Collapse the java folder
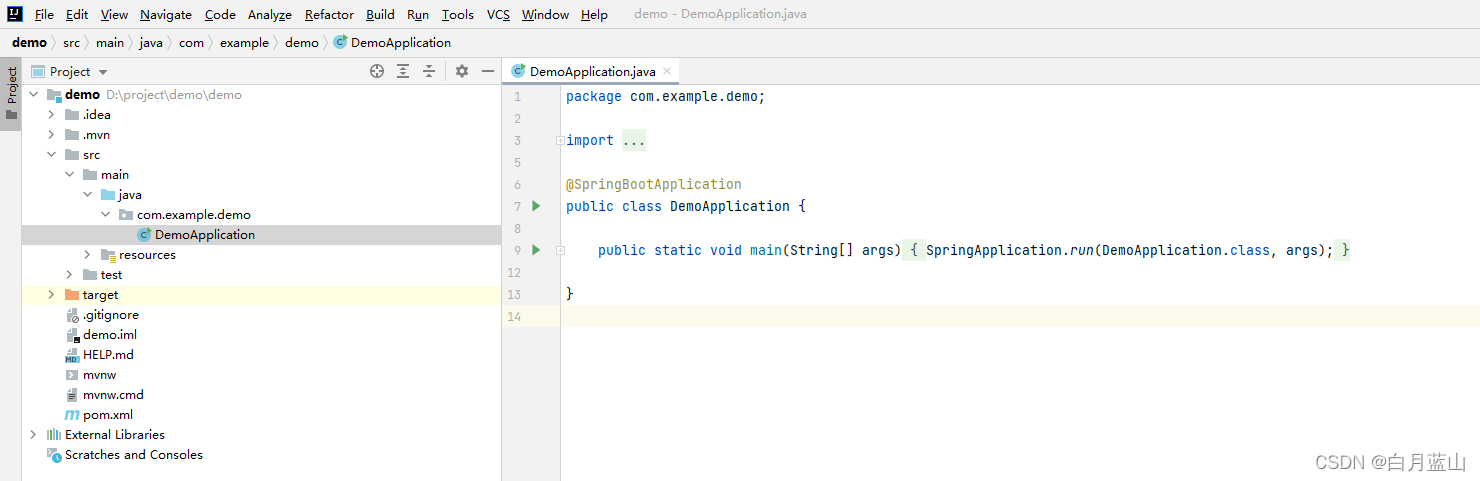Screen dimensions: 1480x481 [87, 195]
